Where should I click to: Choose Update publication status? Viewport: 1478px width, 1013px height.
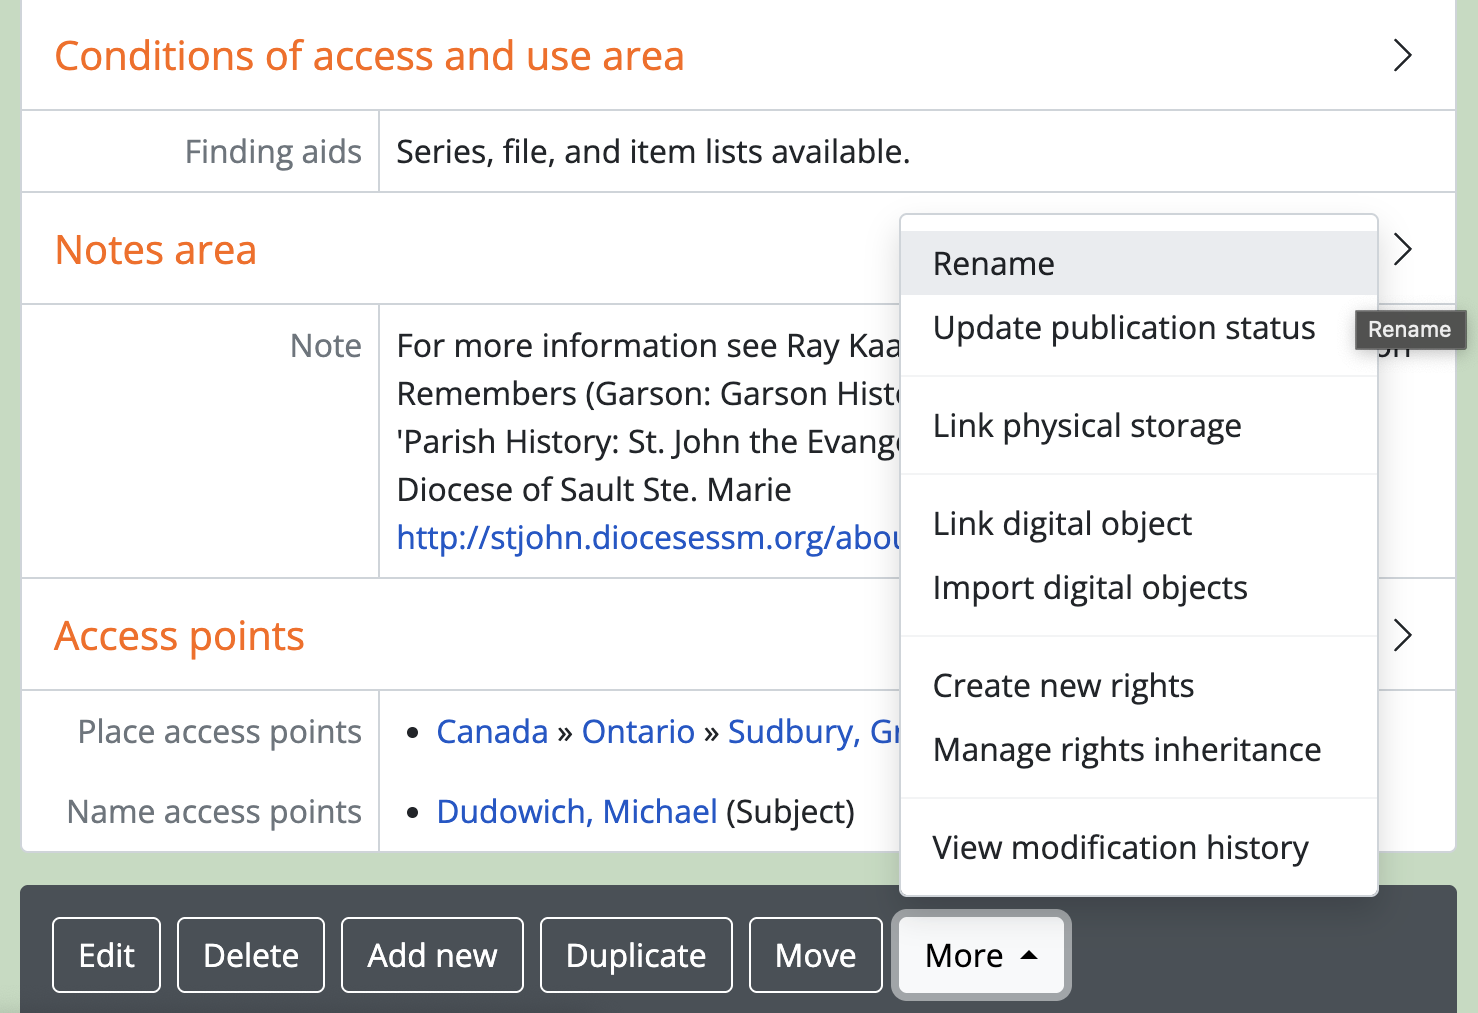click(1123, 328)
